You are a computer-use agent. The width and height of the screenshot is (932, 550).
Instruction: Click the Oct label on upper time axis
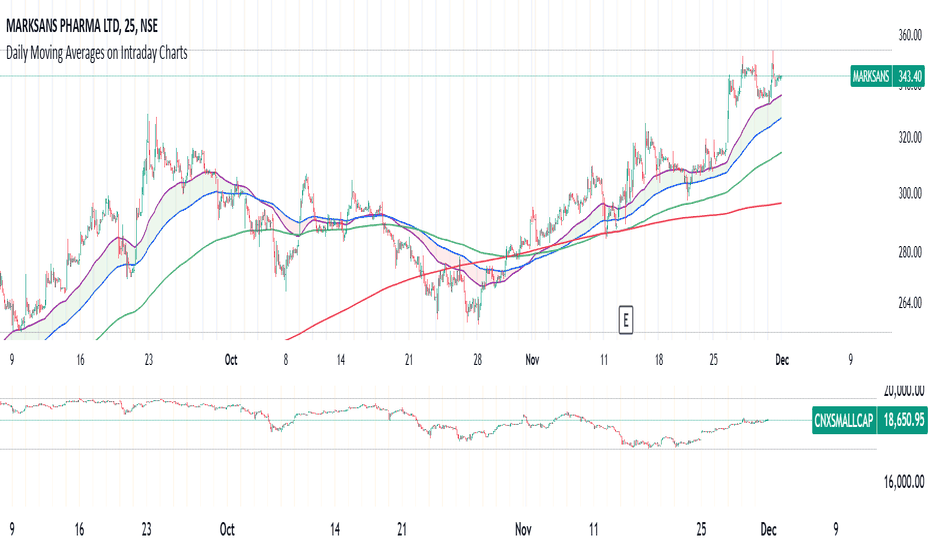pos(231,360)
